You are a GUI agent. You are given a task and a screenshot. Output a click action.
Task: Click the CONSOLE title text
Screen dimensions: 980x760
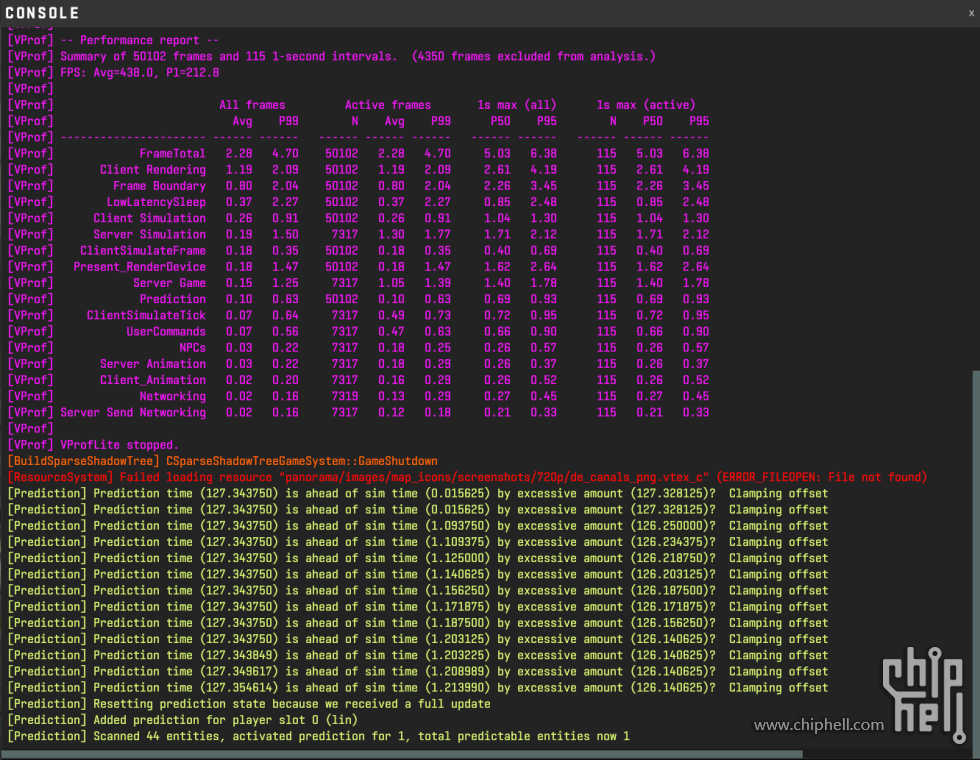tap(42, 14)
